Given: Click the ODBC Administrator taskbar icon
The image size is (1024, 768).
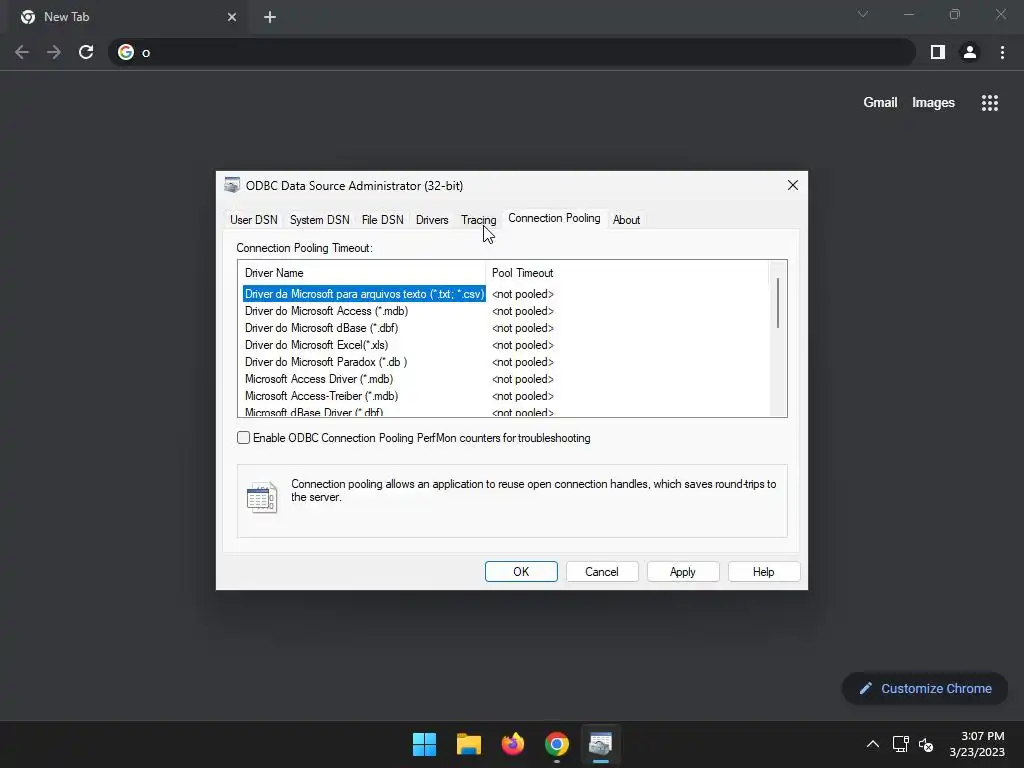Looking at the screenshot, I should 600,744.
